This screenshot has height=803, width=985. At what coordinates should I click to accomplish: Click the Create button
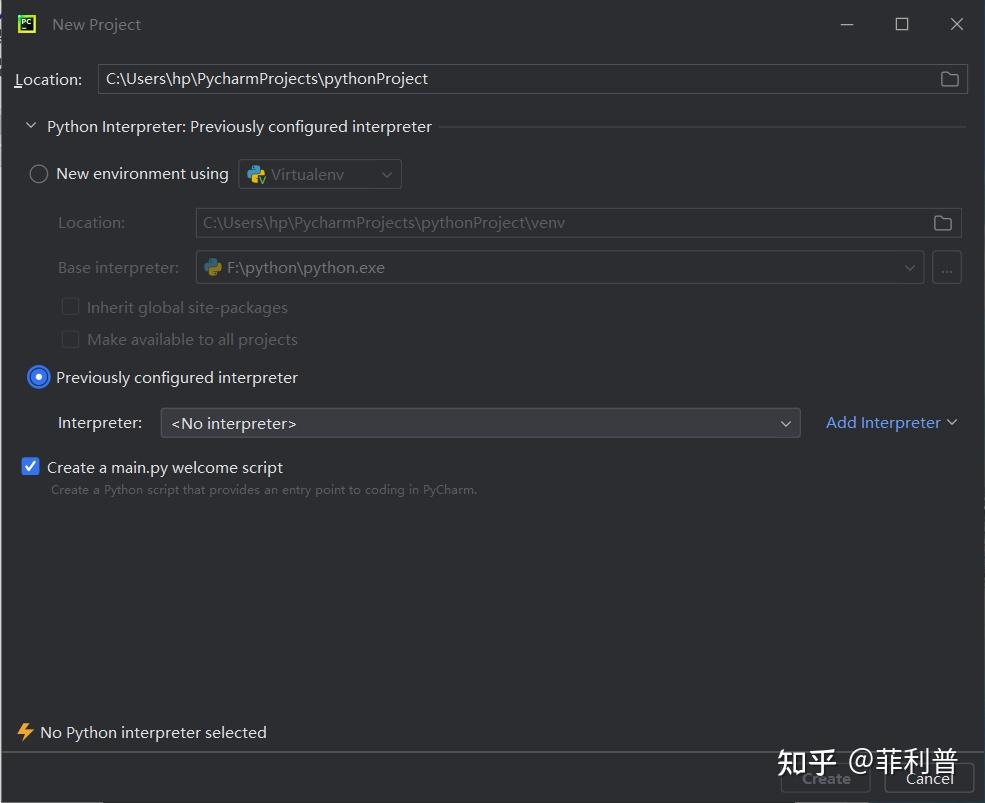click(x=826, y=778)
